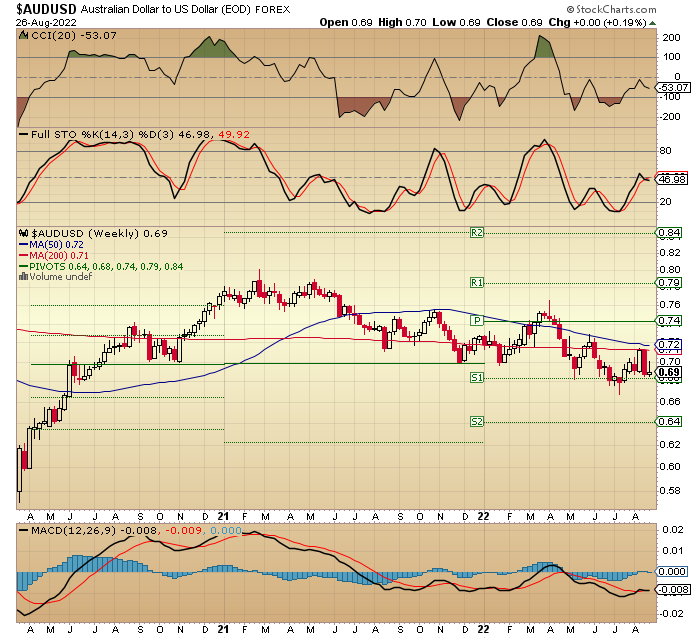Click the candlestick icon beside $AUDUSD (Weekly)

click(x=24, y=233)
